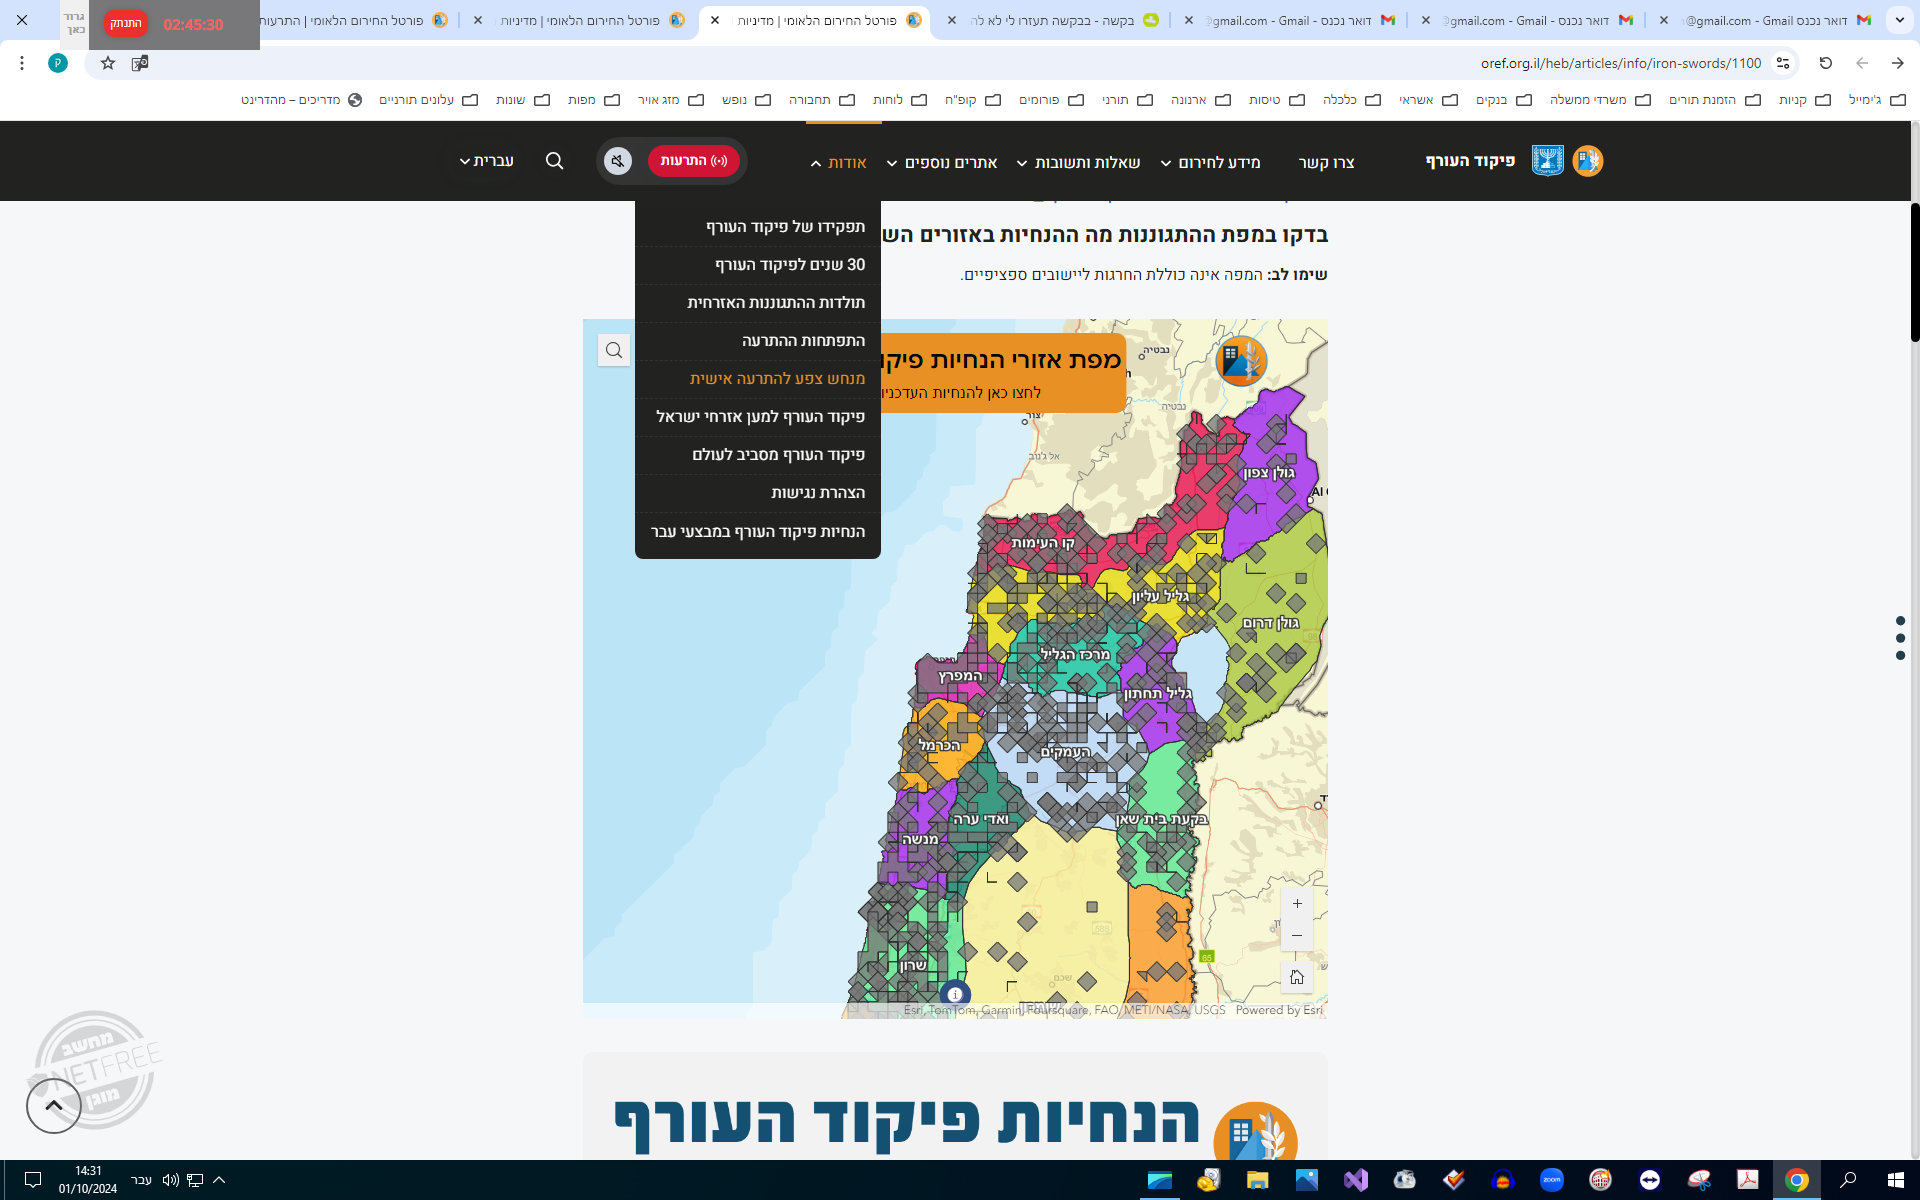Open Zoom from the Windows taskbar

(1551, 1180)
